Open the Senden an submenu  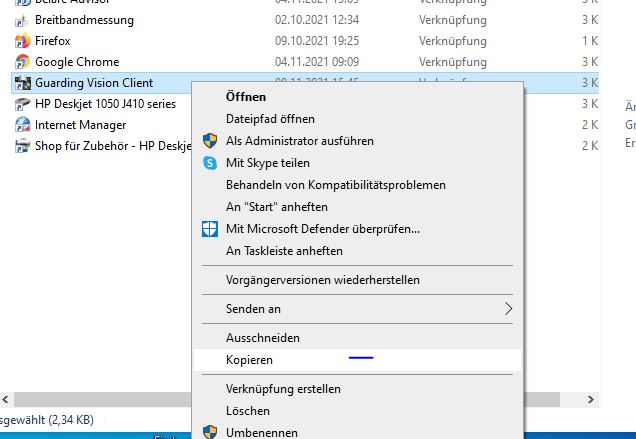(x=357, y=309)
